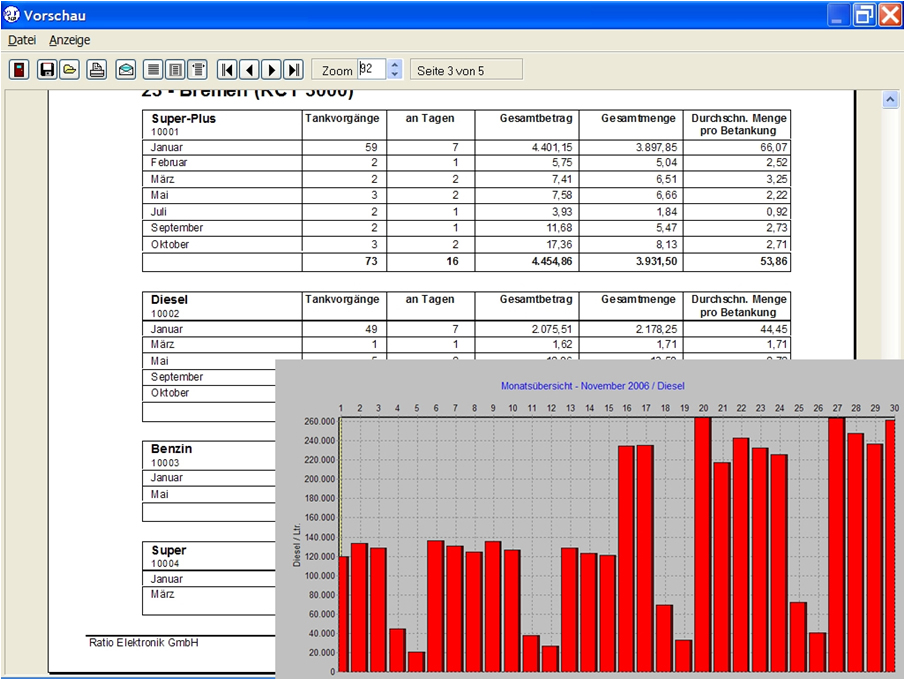Jump to the last page

(293, 69)
